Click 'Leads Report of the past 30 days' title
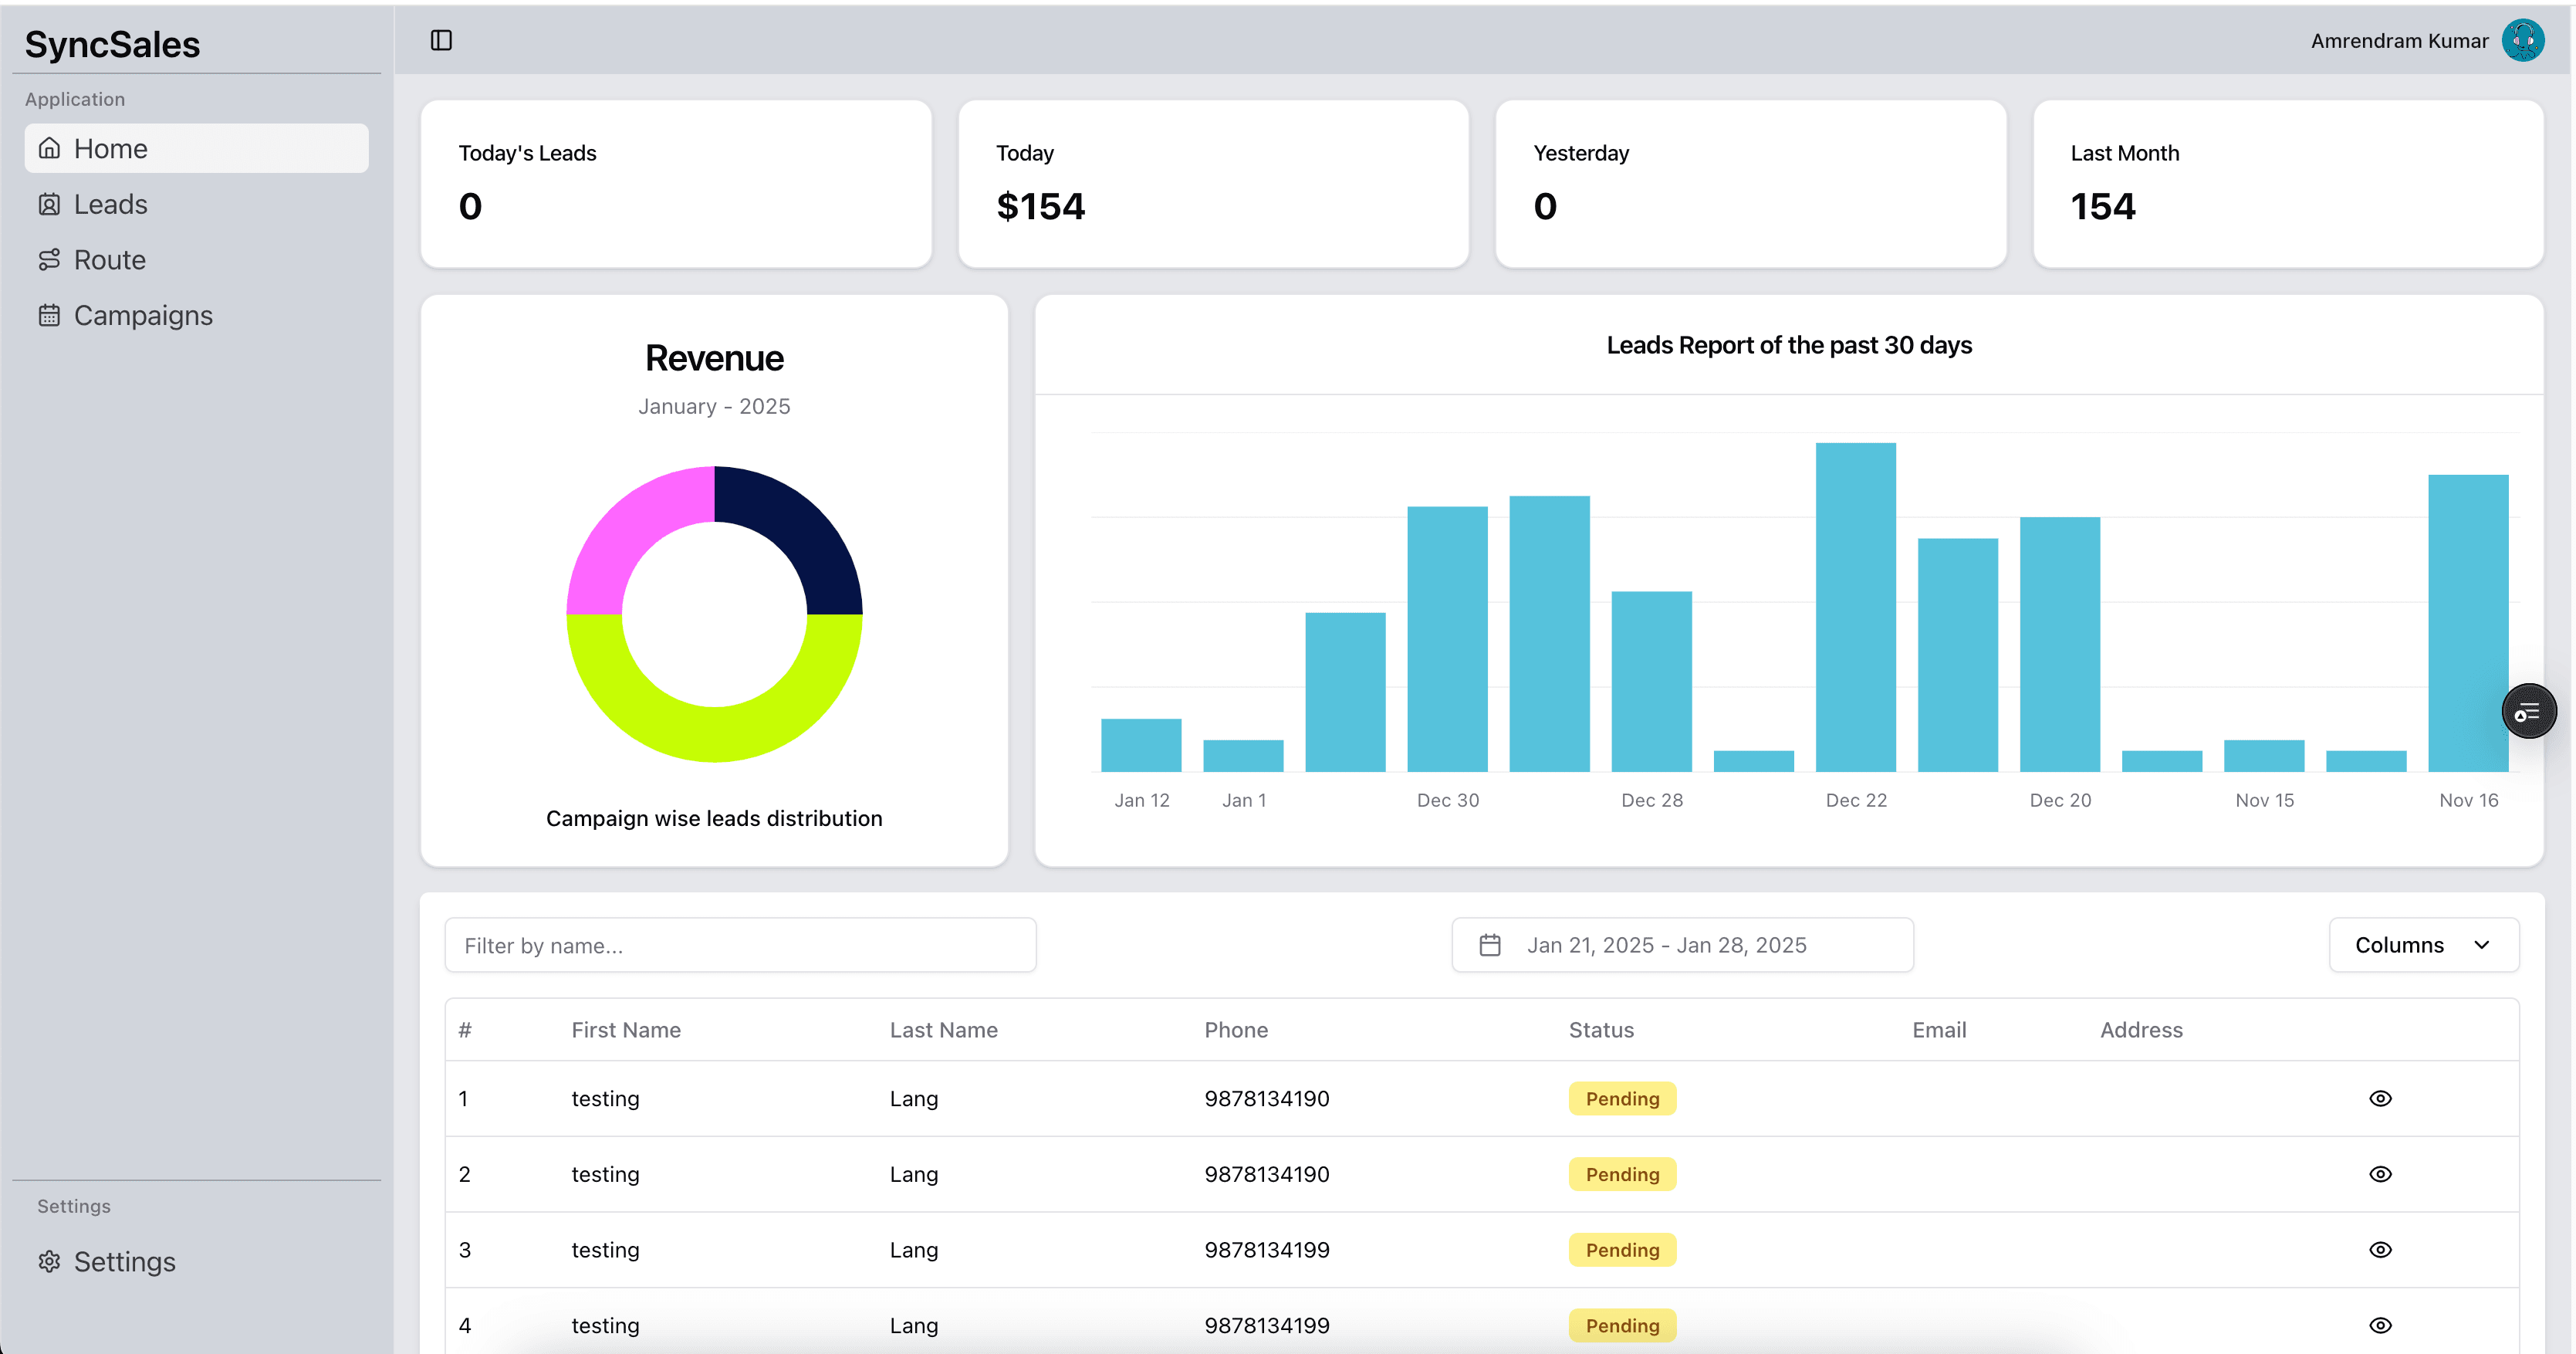 click(x=1789, y=345)
